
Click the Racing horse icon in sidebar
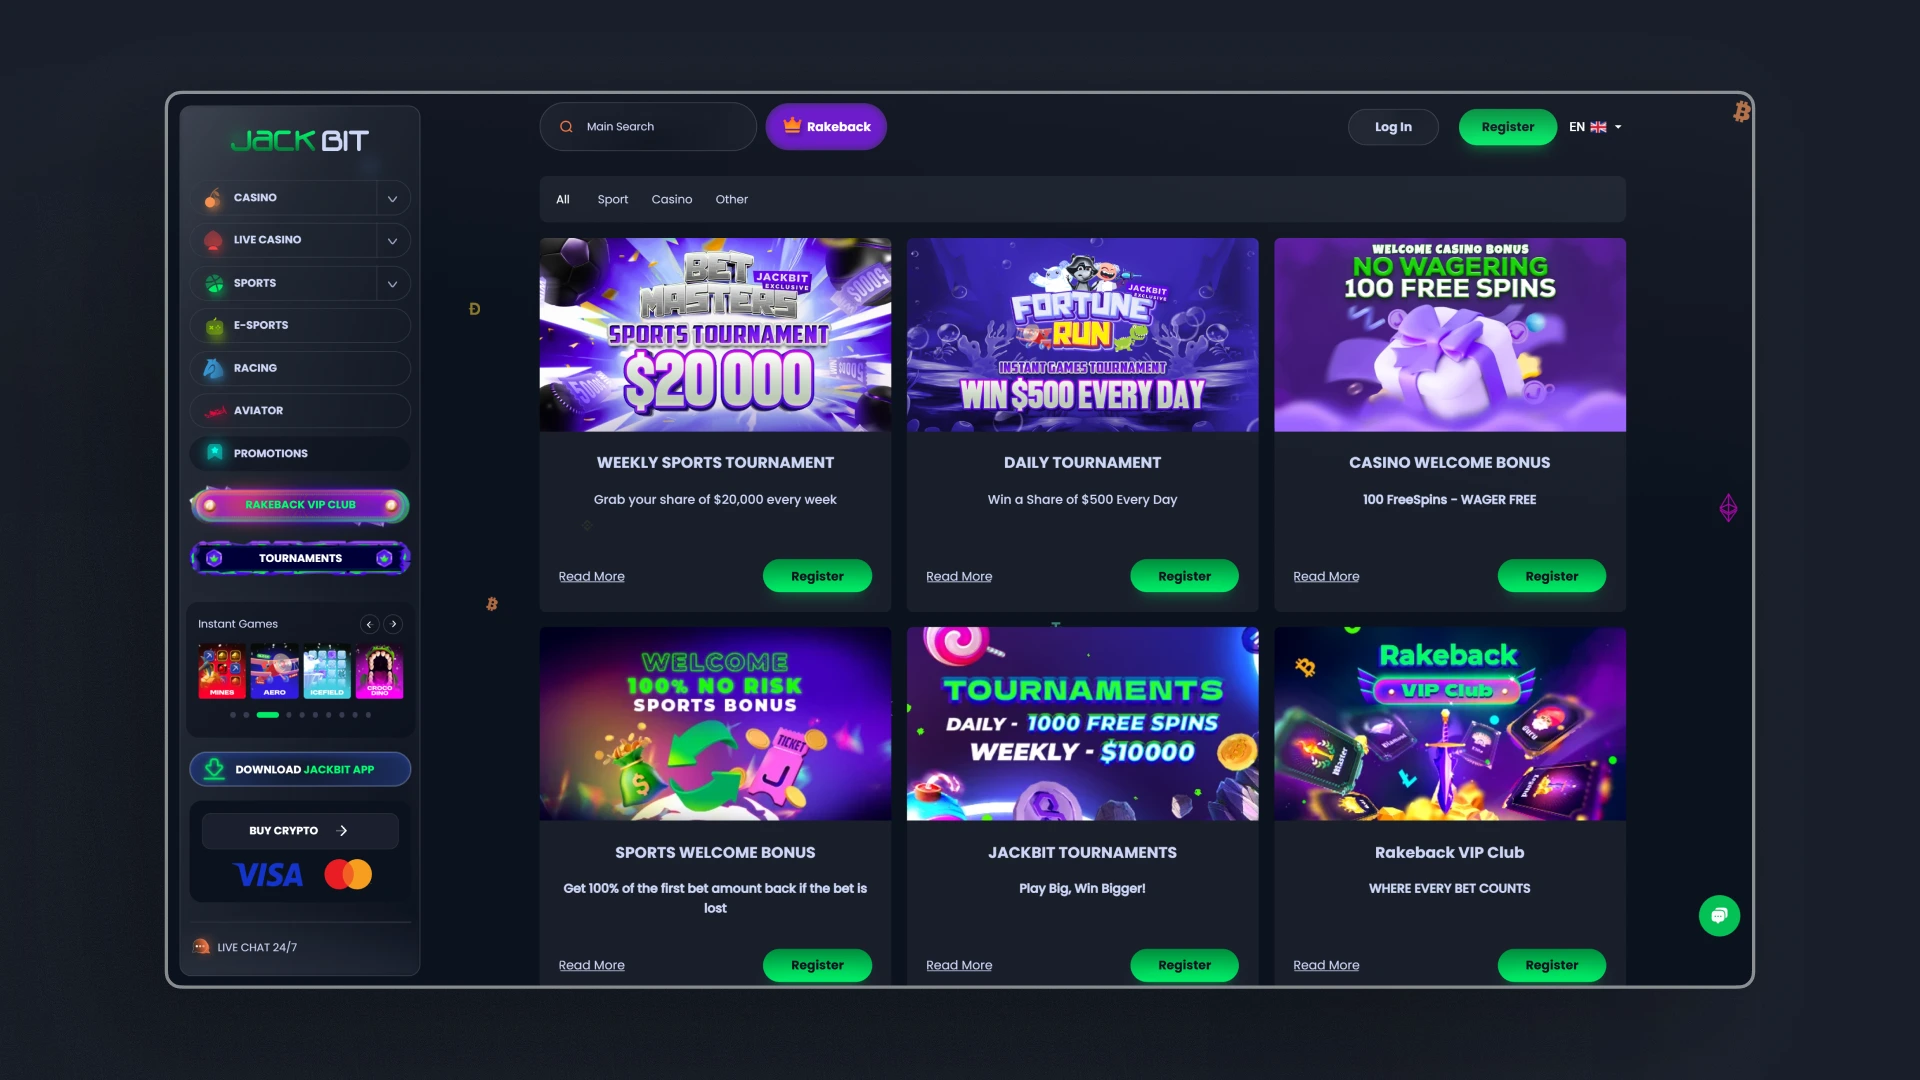[x=213, y=368]
